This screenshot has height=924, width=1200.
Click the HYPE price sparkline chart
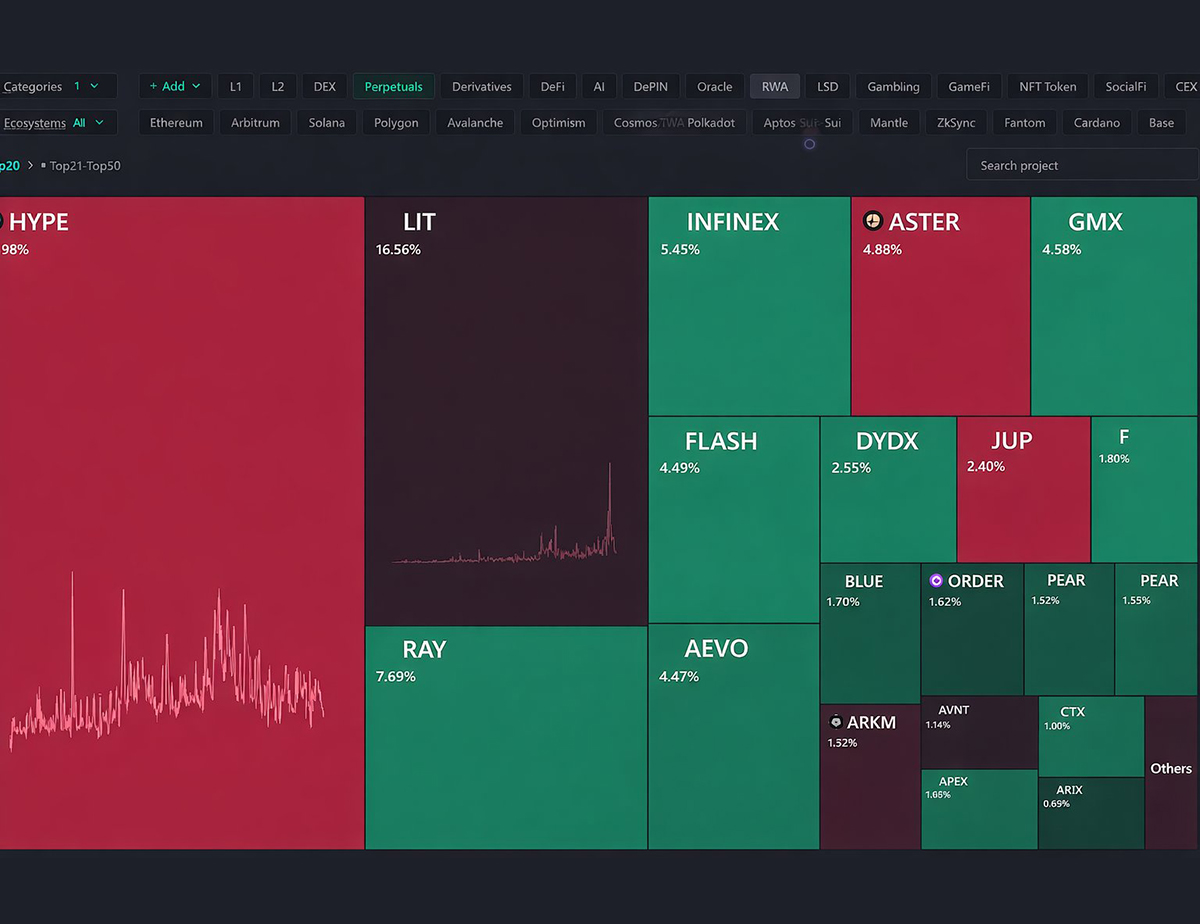pyautogui.click(x=166, y=662)
